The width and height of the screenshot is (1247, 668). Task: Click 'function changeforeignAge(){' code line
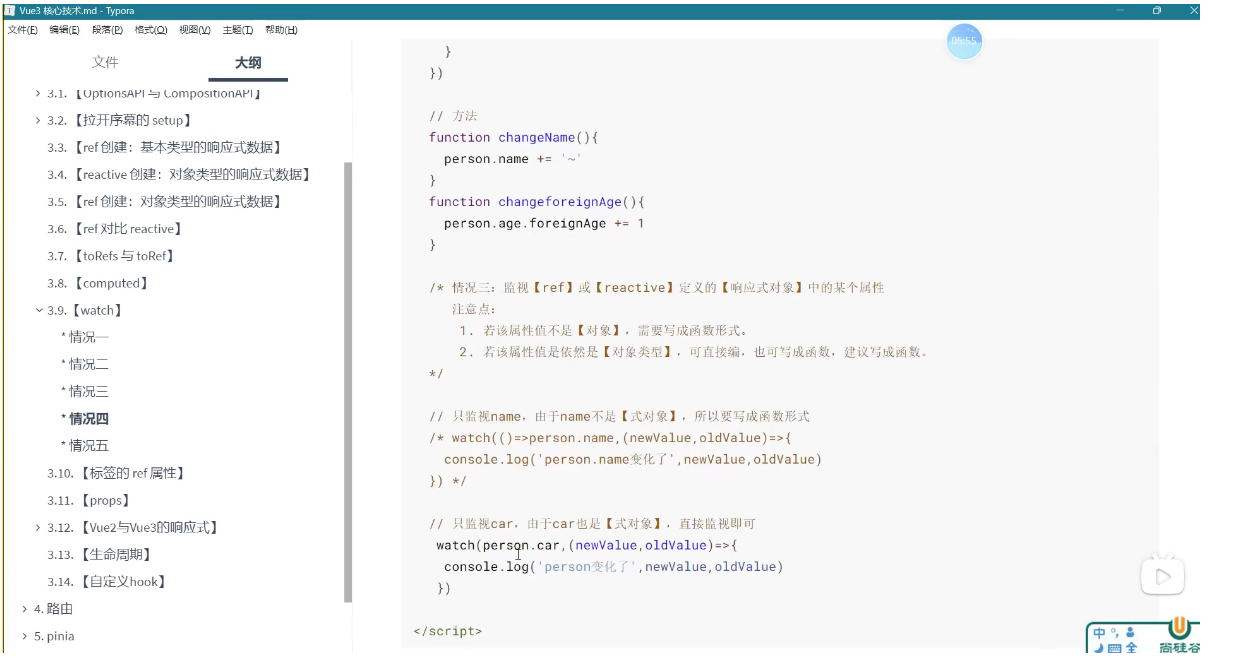pyautogui.click(x=537, y=201)
